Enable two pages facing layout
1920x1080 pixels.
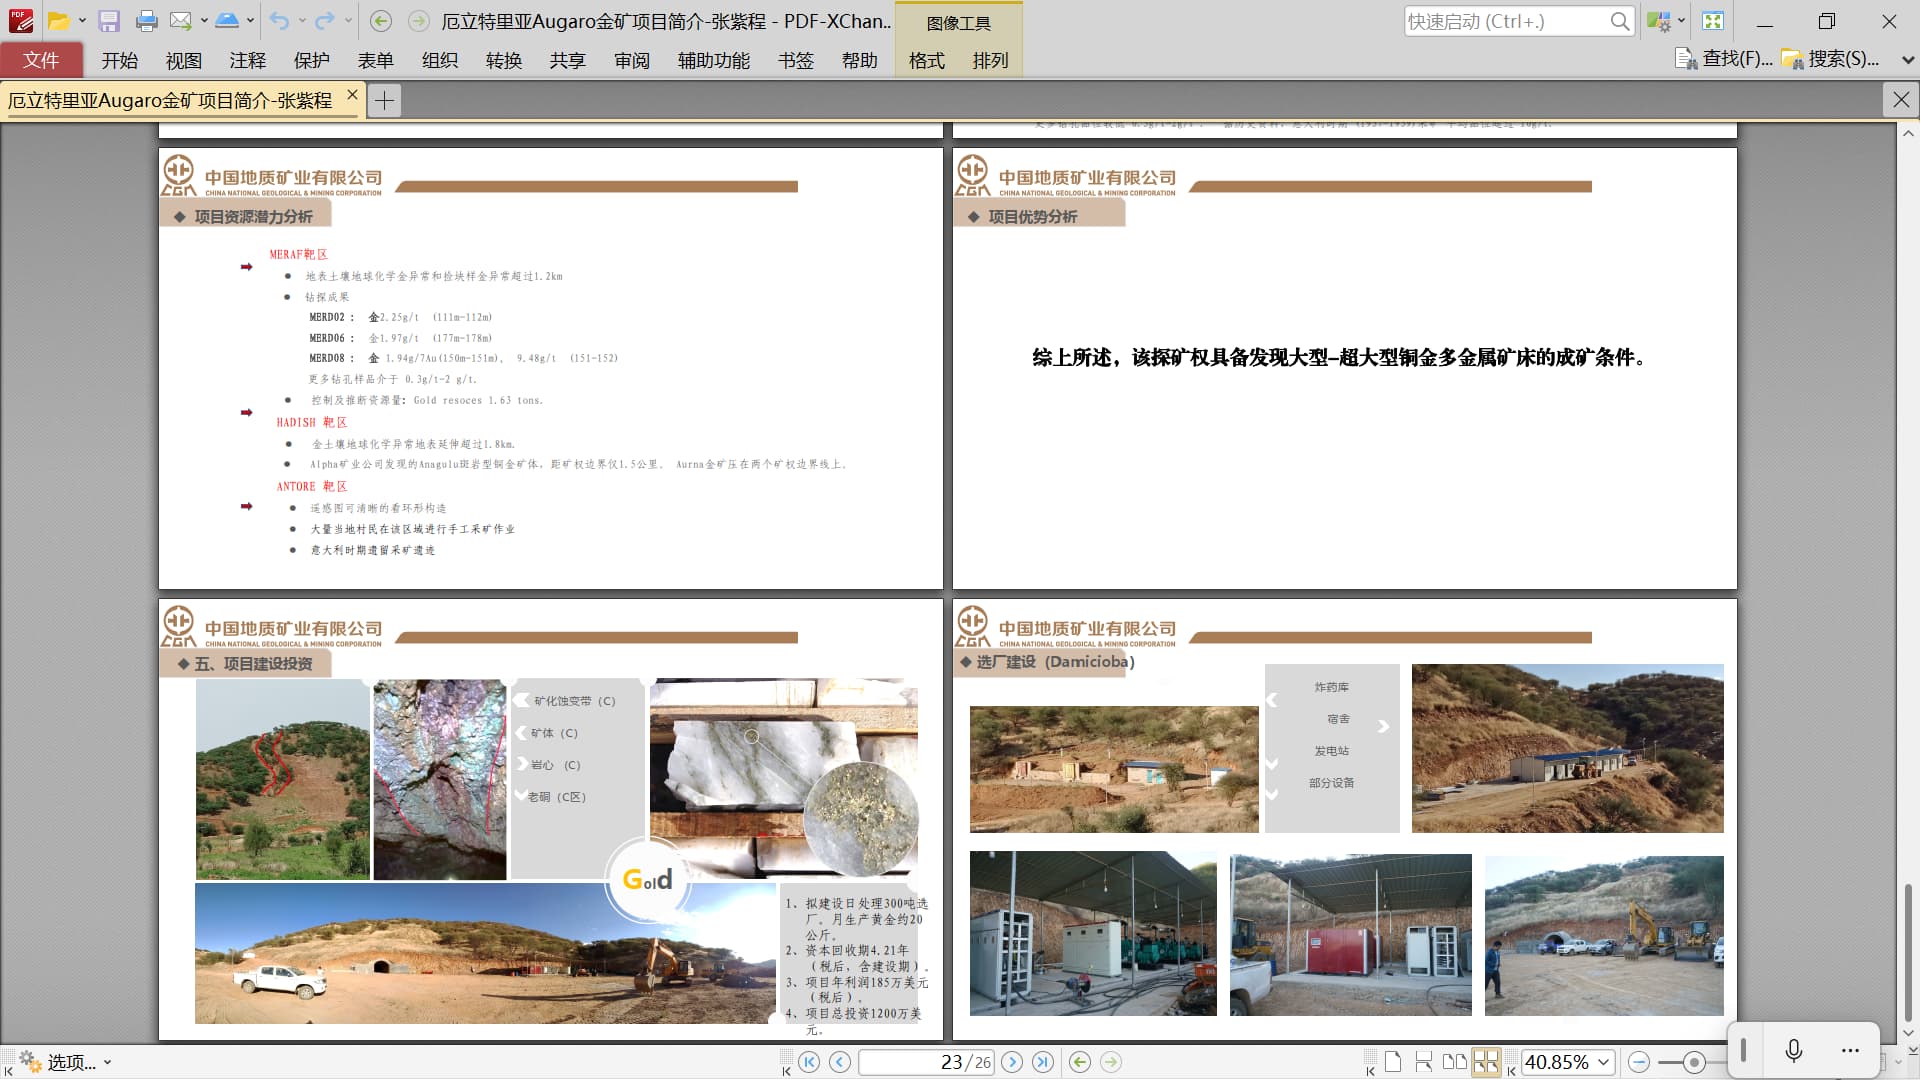(1455, 1062)
